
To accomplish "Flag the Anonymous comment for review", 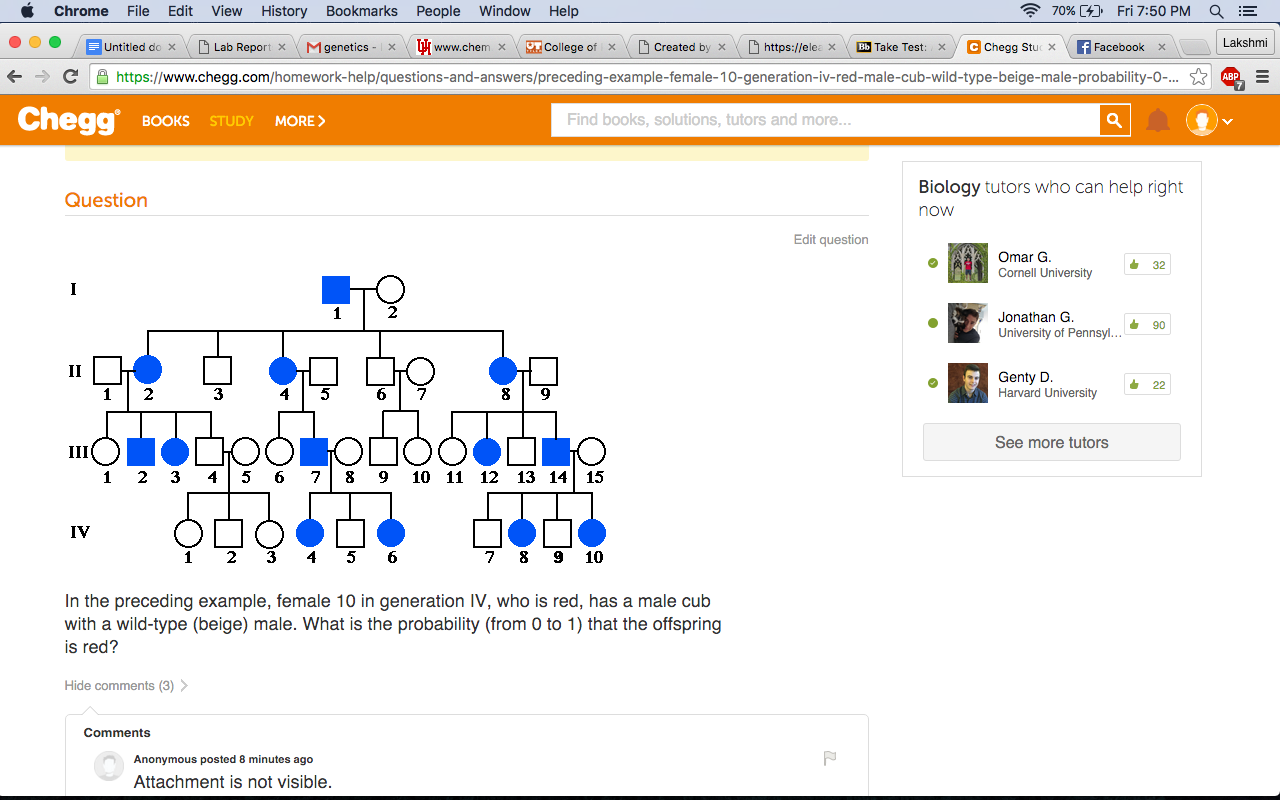I will click(x=829, y=758).
